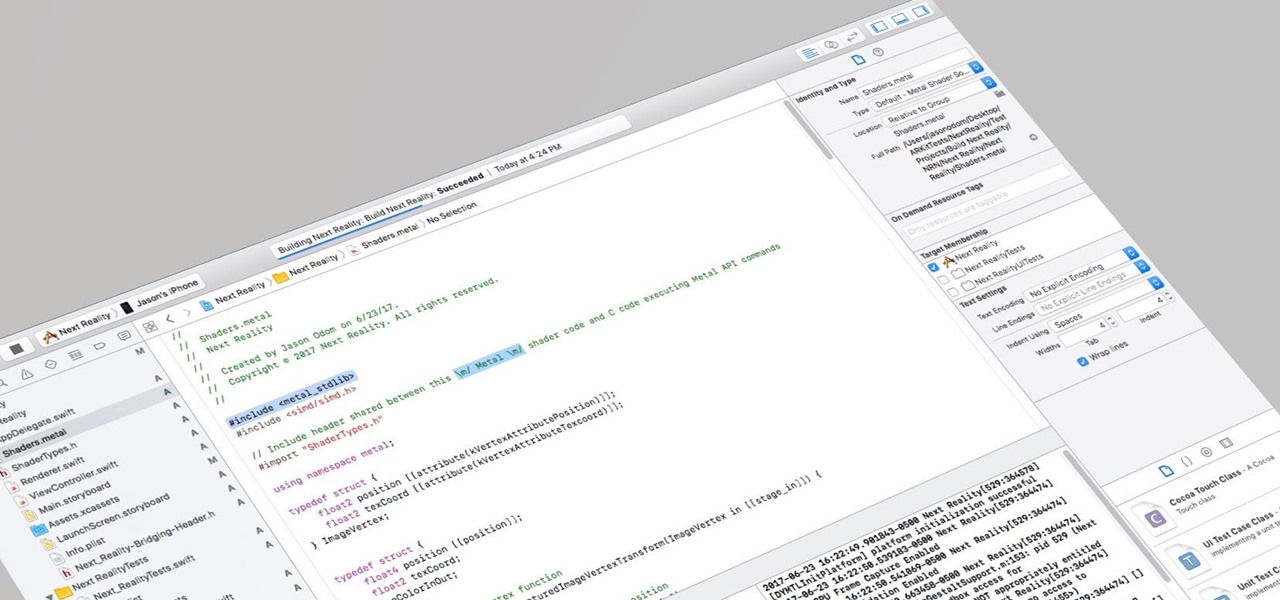Show the Code Snippet library braces icon
Image resolution: width=1280 pixels, height=600 pixels.
1186,462
